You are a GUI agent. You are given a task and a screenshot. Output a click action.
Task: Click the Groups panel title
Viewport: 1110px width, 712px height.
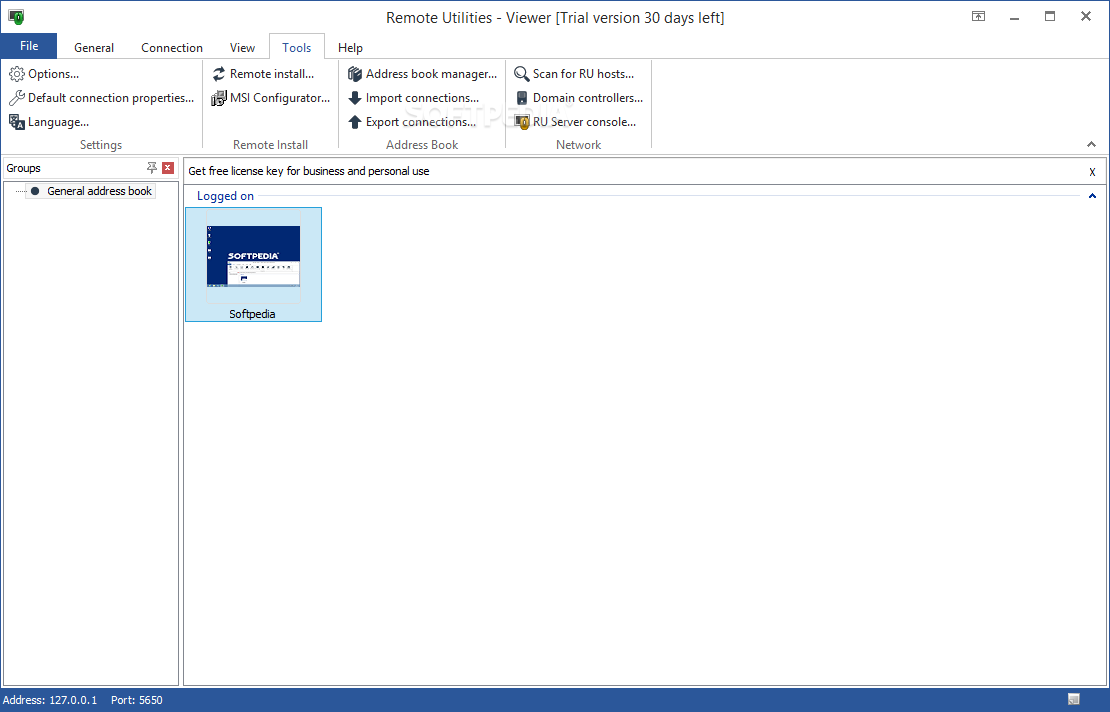pyautogui.click(x=23, y=168)
